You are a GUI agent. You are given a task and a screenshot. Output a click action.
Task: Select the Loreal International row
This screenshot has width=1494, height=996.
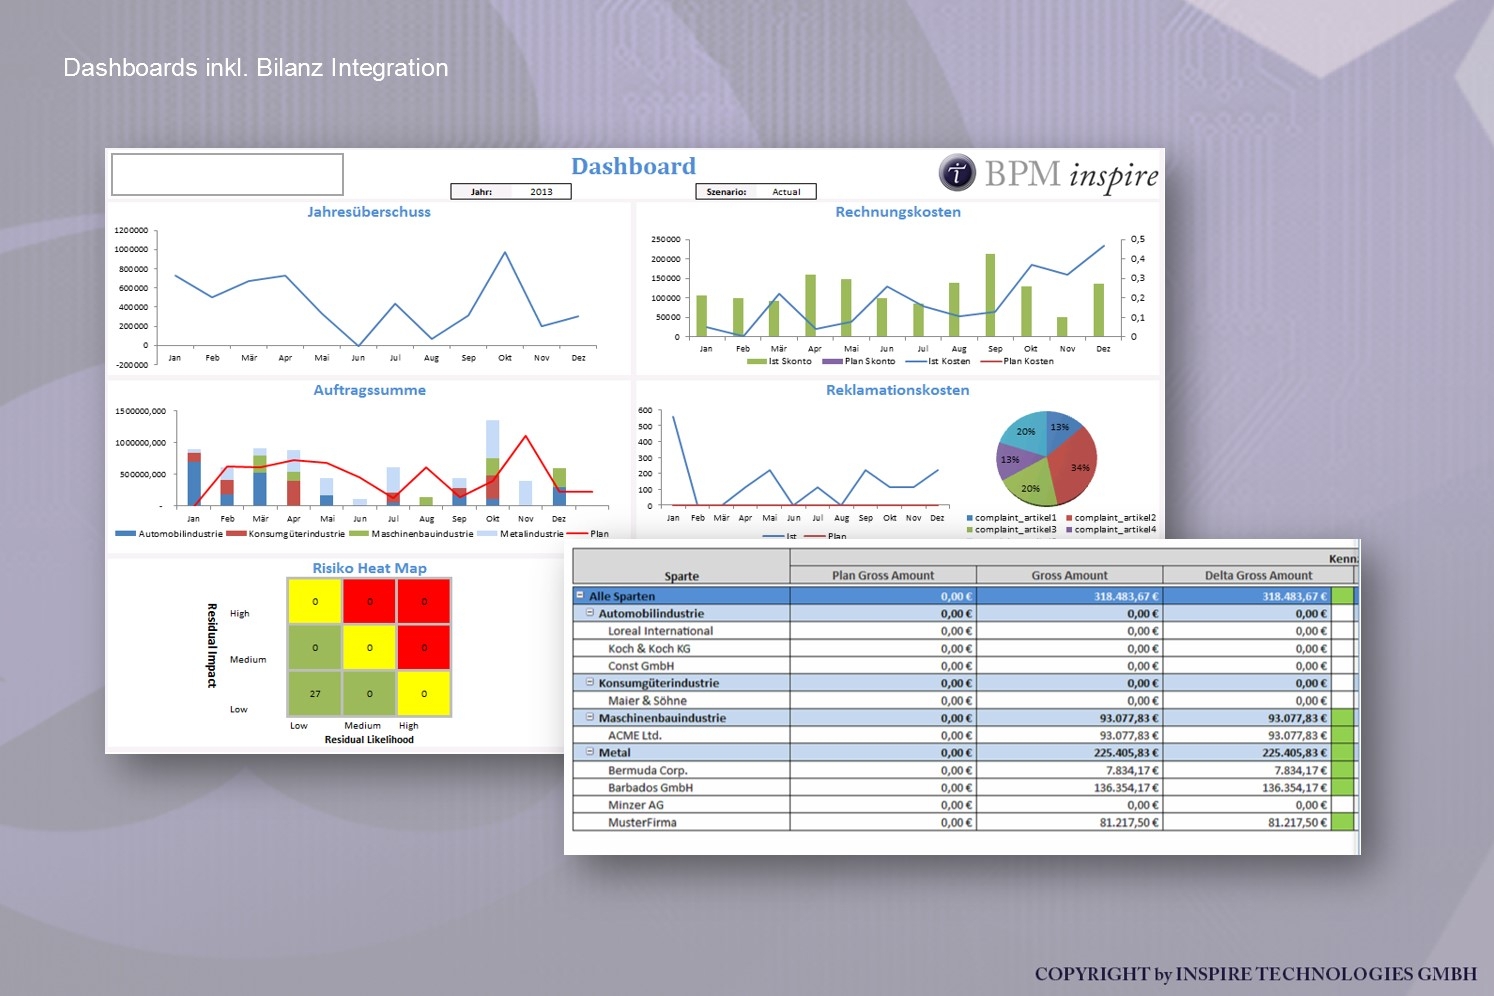point(963,631)
